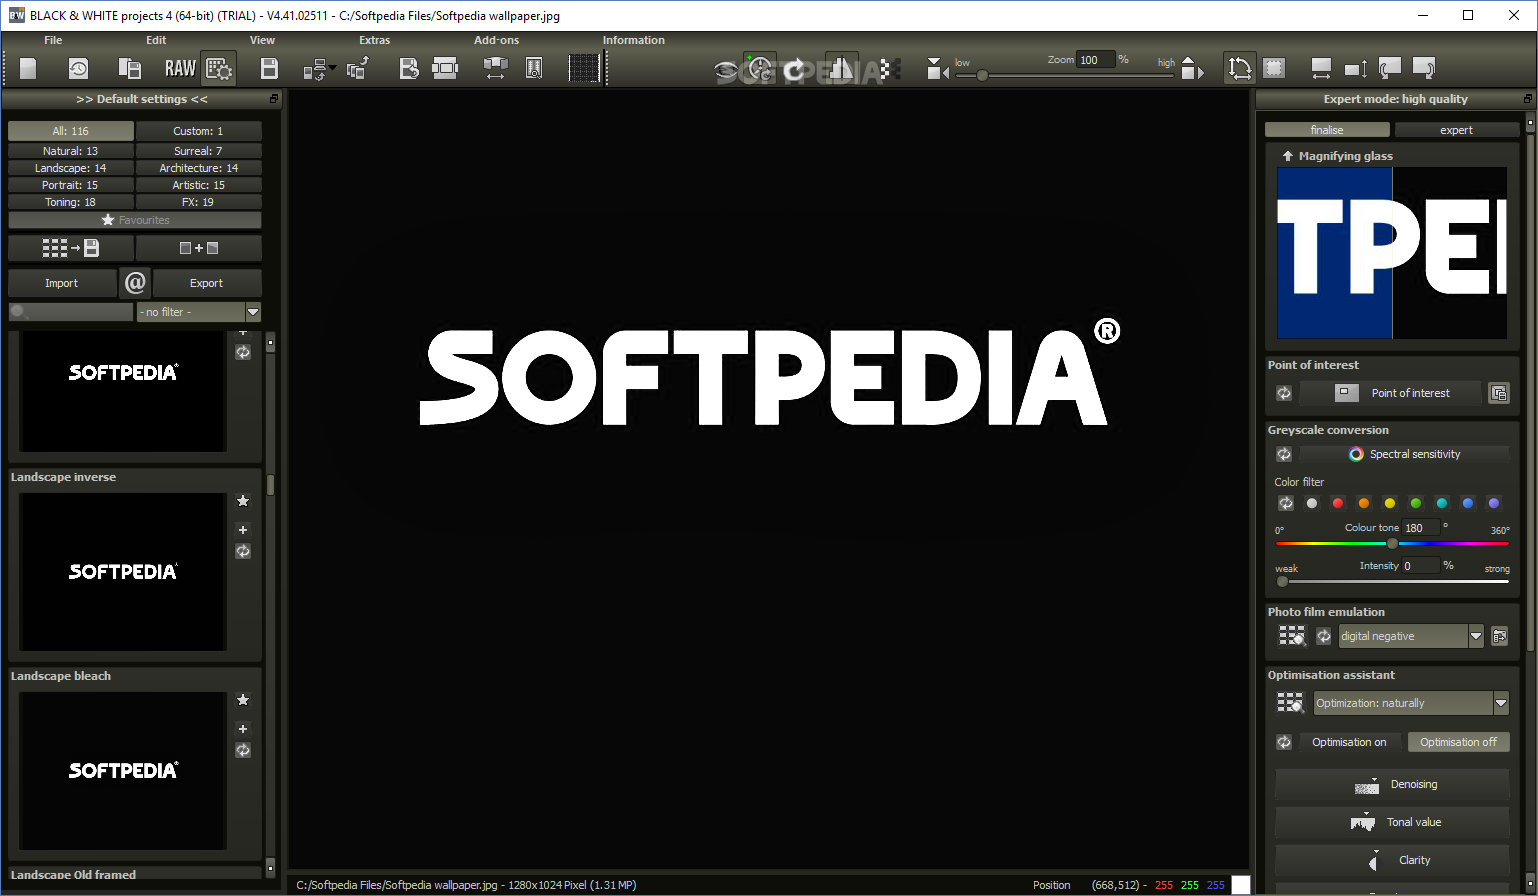Click the plus icon beside Landscape inverse
Screen dimensions: 1538x896
click(243, 530)
